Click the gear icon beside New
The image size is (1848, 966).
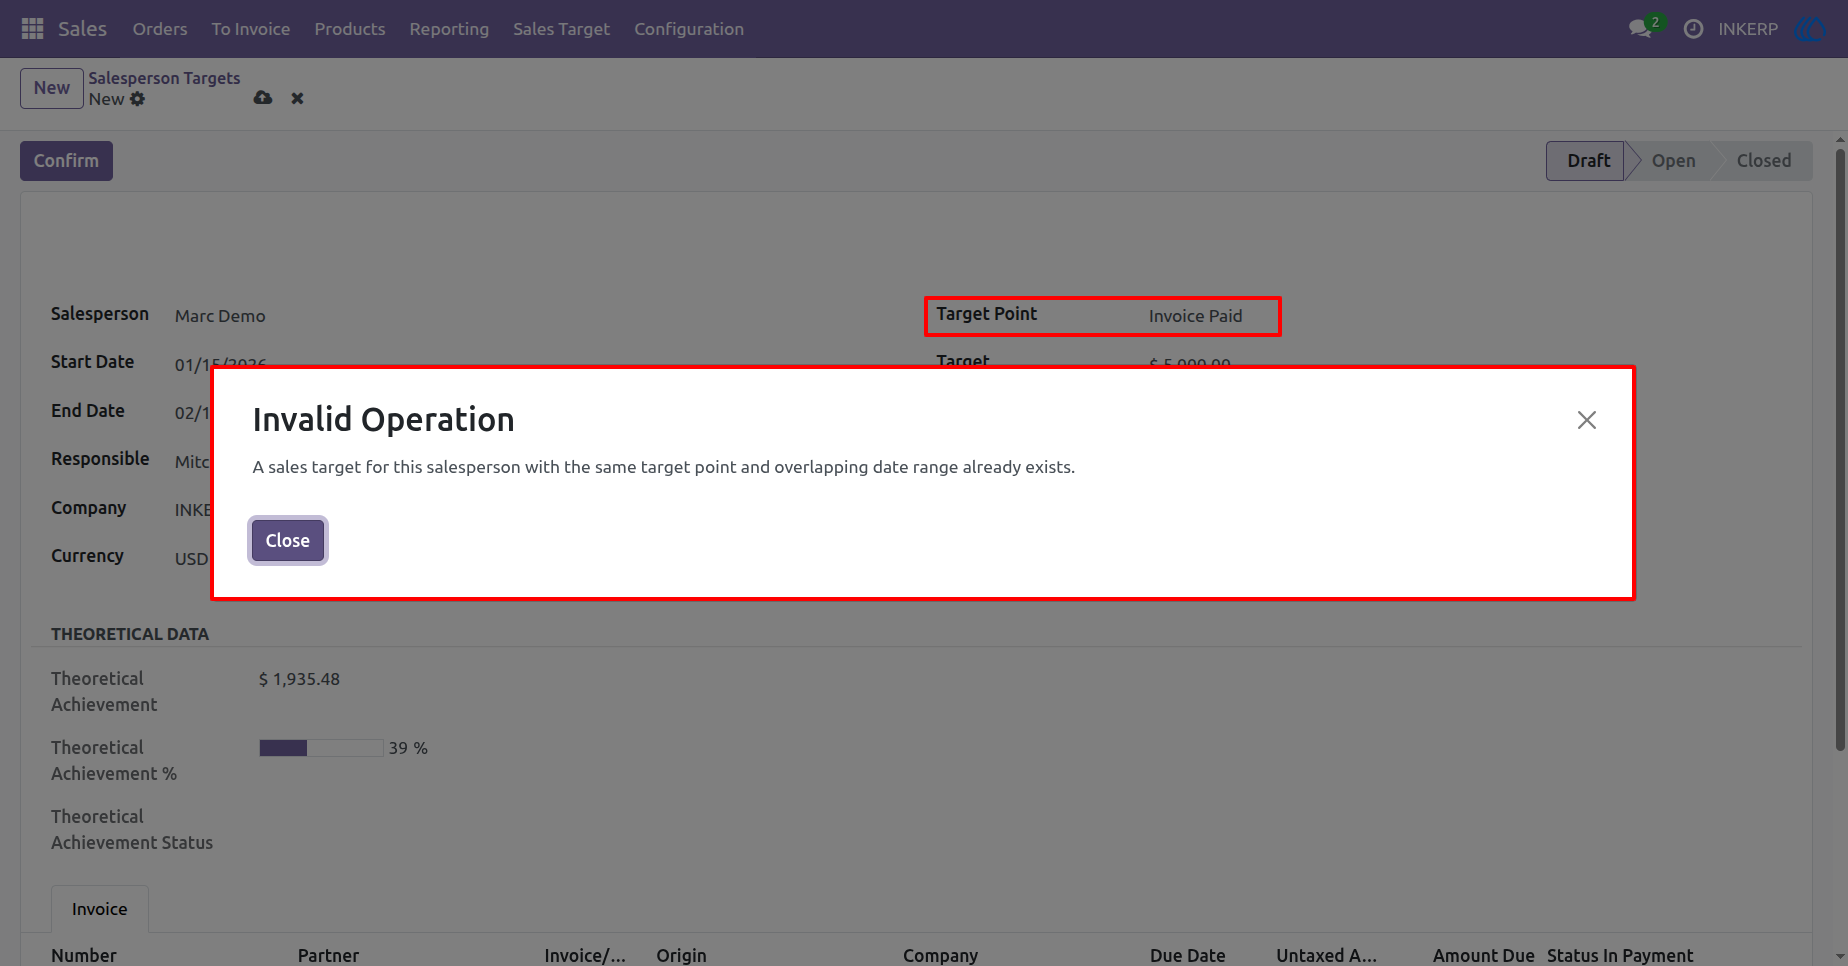138,99
